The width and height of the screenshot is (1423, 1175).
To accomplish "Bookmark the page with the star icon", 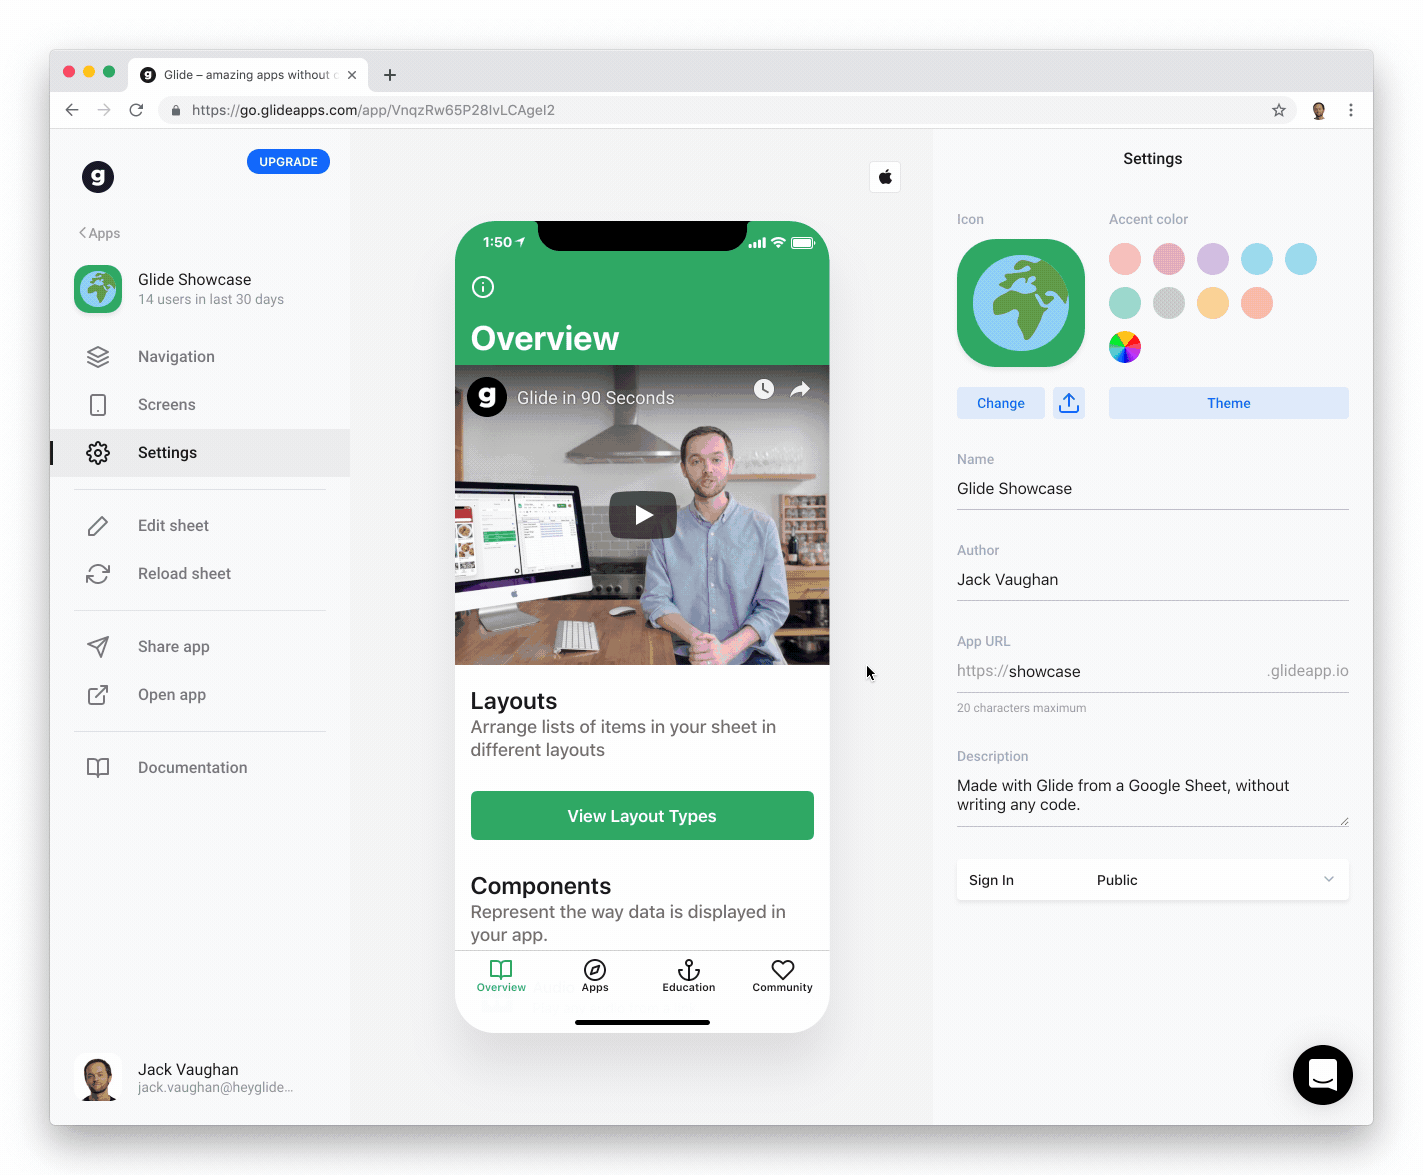I will [x=1279, y=110].
